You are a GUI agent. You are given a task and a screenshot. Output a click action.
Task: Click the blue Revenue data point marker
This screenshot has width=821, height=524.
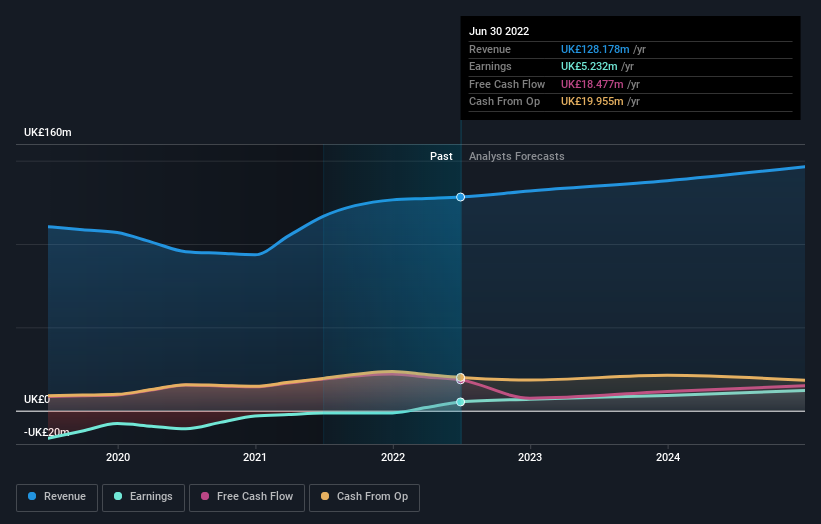460,197
